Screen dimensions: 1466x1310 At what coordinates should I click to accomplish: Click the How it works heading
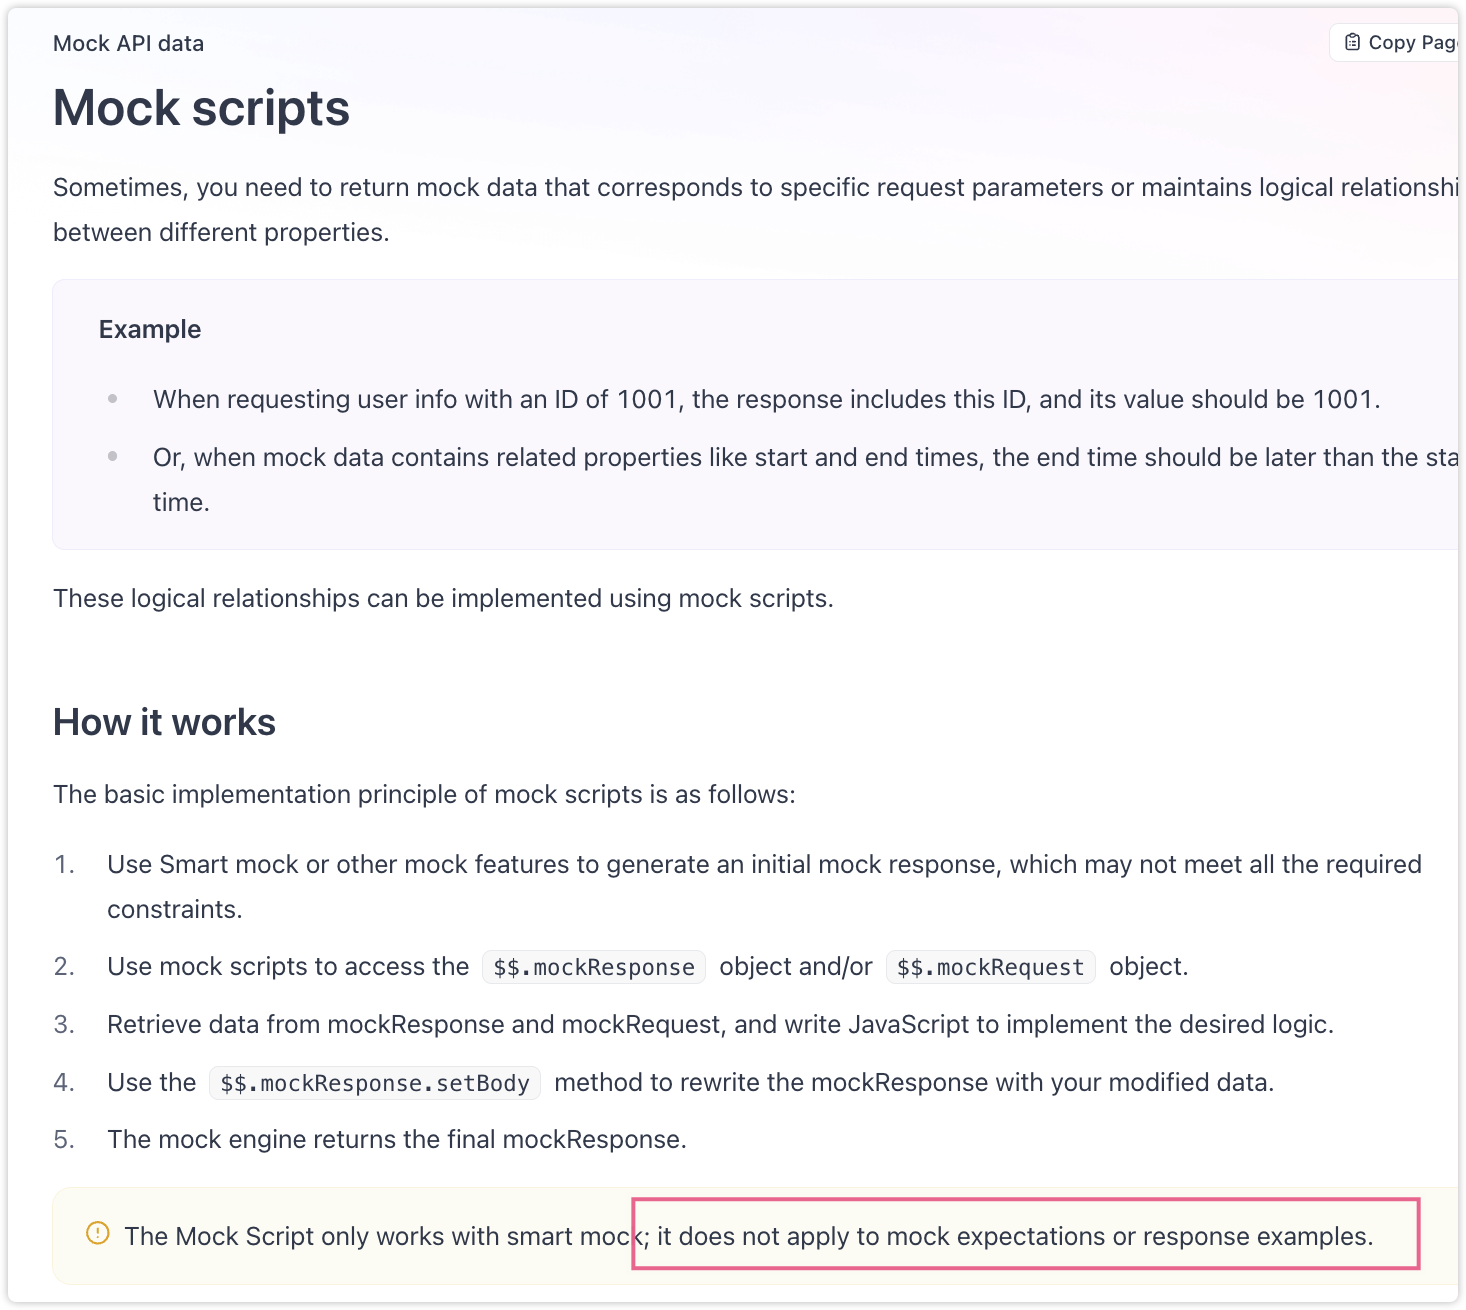click(x=164, y=722)
